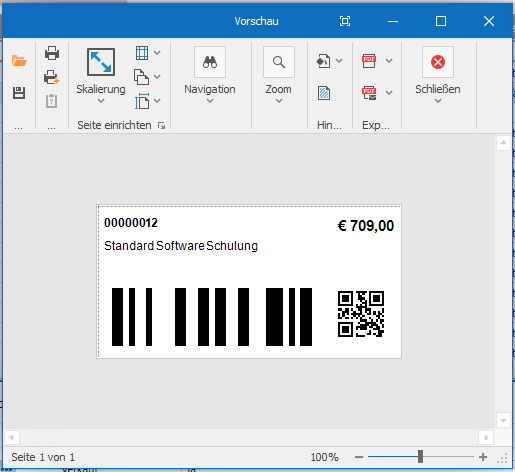This screenshot has width=515, height=472.
Task: Click the QR code on the label
Action: pos(361,314)
